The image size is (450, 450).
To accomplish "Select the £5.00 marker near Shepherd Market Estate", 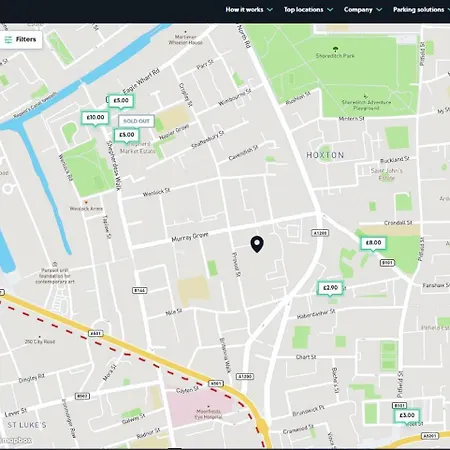I will tap(127, 135).
